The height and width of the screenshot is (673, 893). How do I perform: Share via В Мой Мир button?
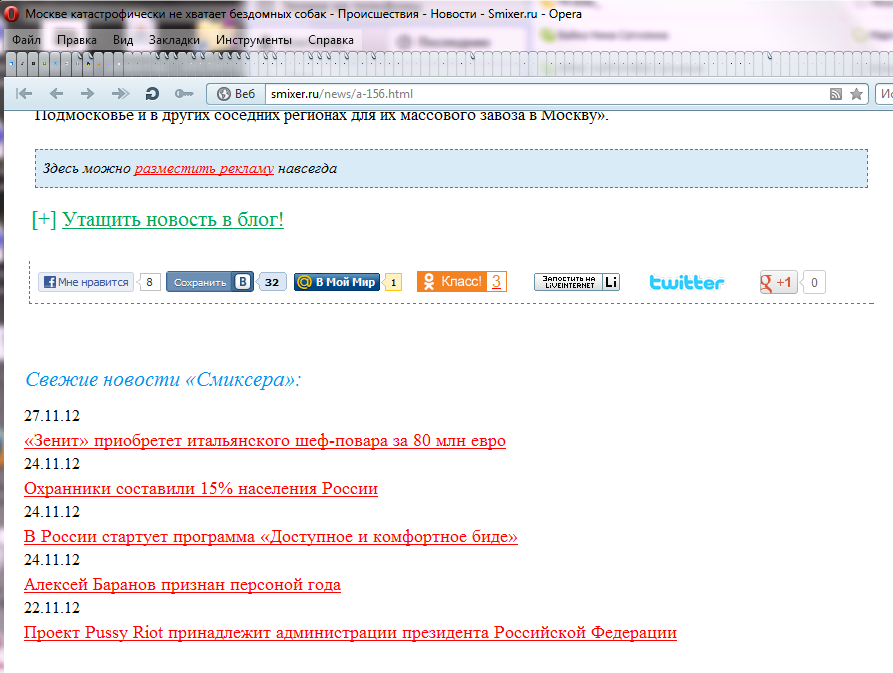[337, 282]
